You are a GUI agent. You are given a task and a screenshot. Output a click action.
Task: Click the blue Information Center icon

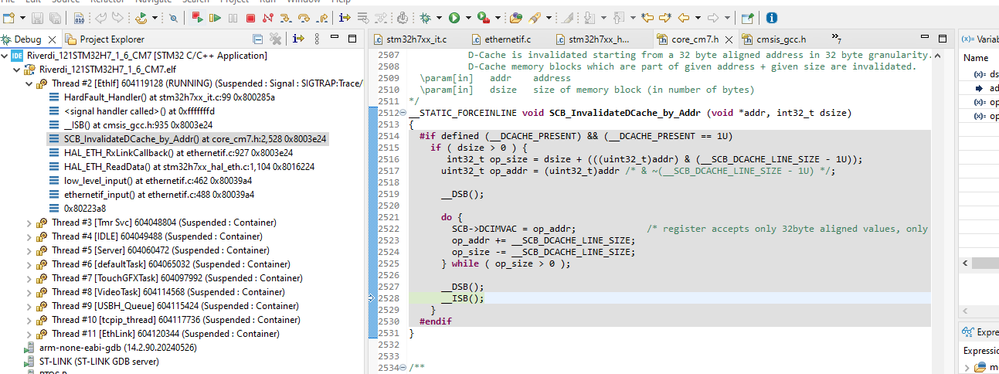coord(771,18)
